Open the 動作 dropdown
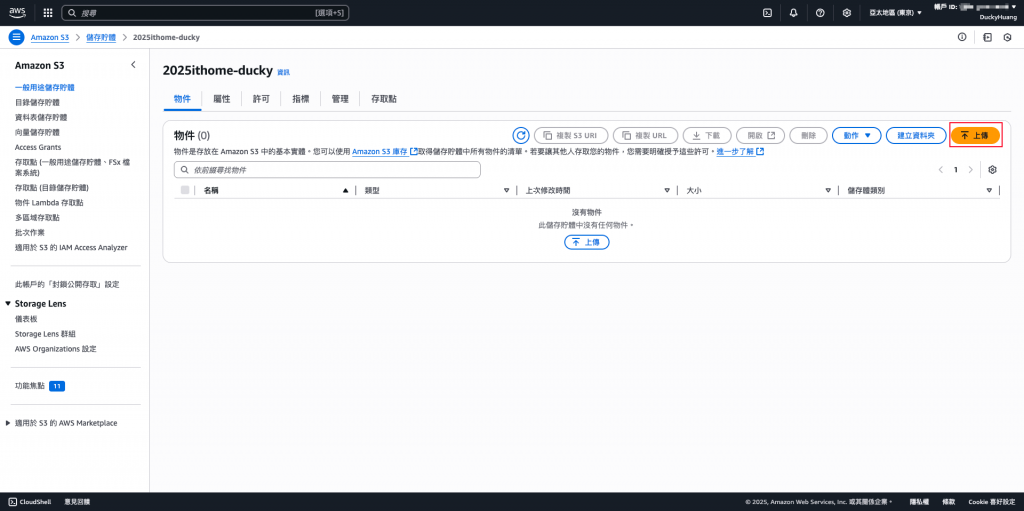This screenshot has height=511, width=1024. coord(857,135)
